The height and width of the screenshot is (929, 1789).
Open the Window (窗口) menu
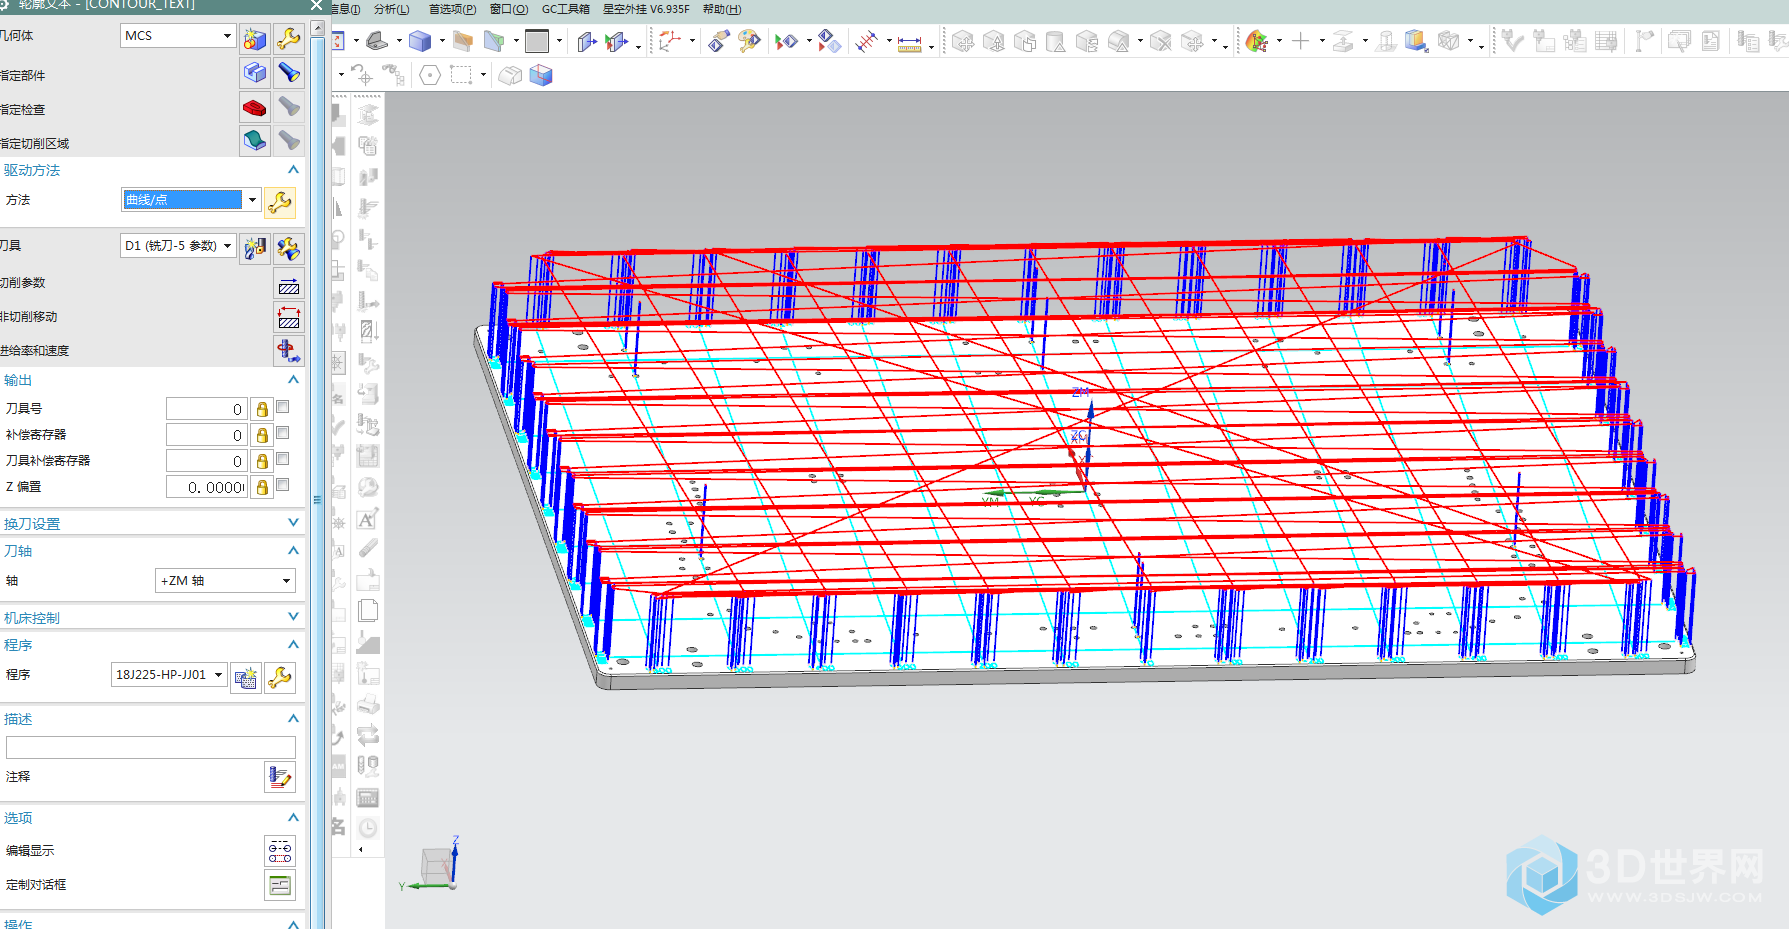509,9
